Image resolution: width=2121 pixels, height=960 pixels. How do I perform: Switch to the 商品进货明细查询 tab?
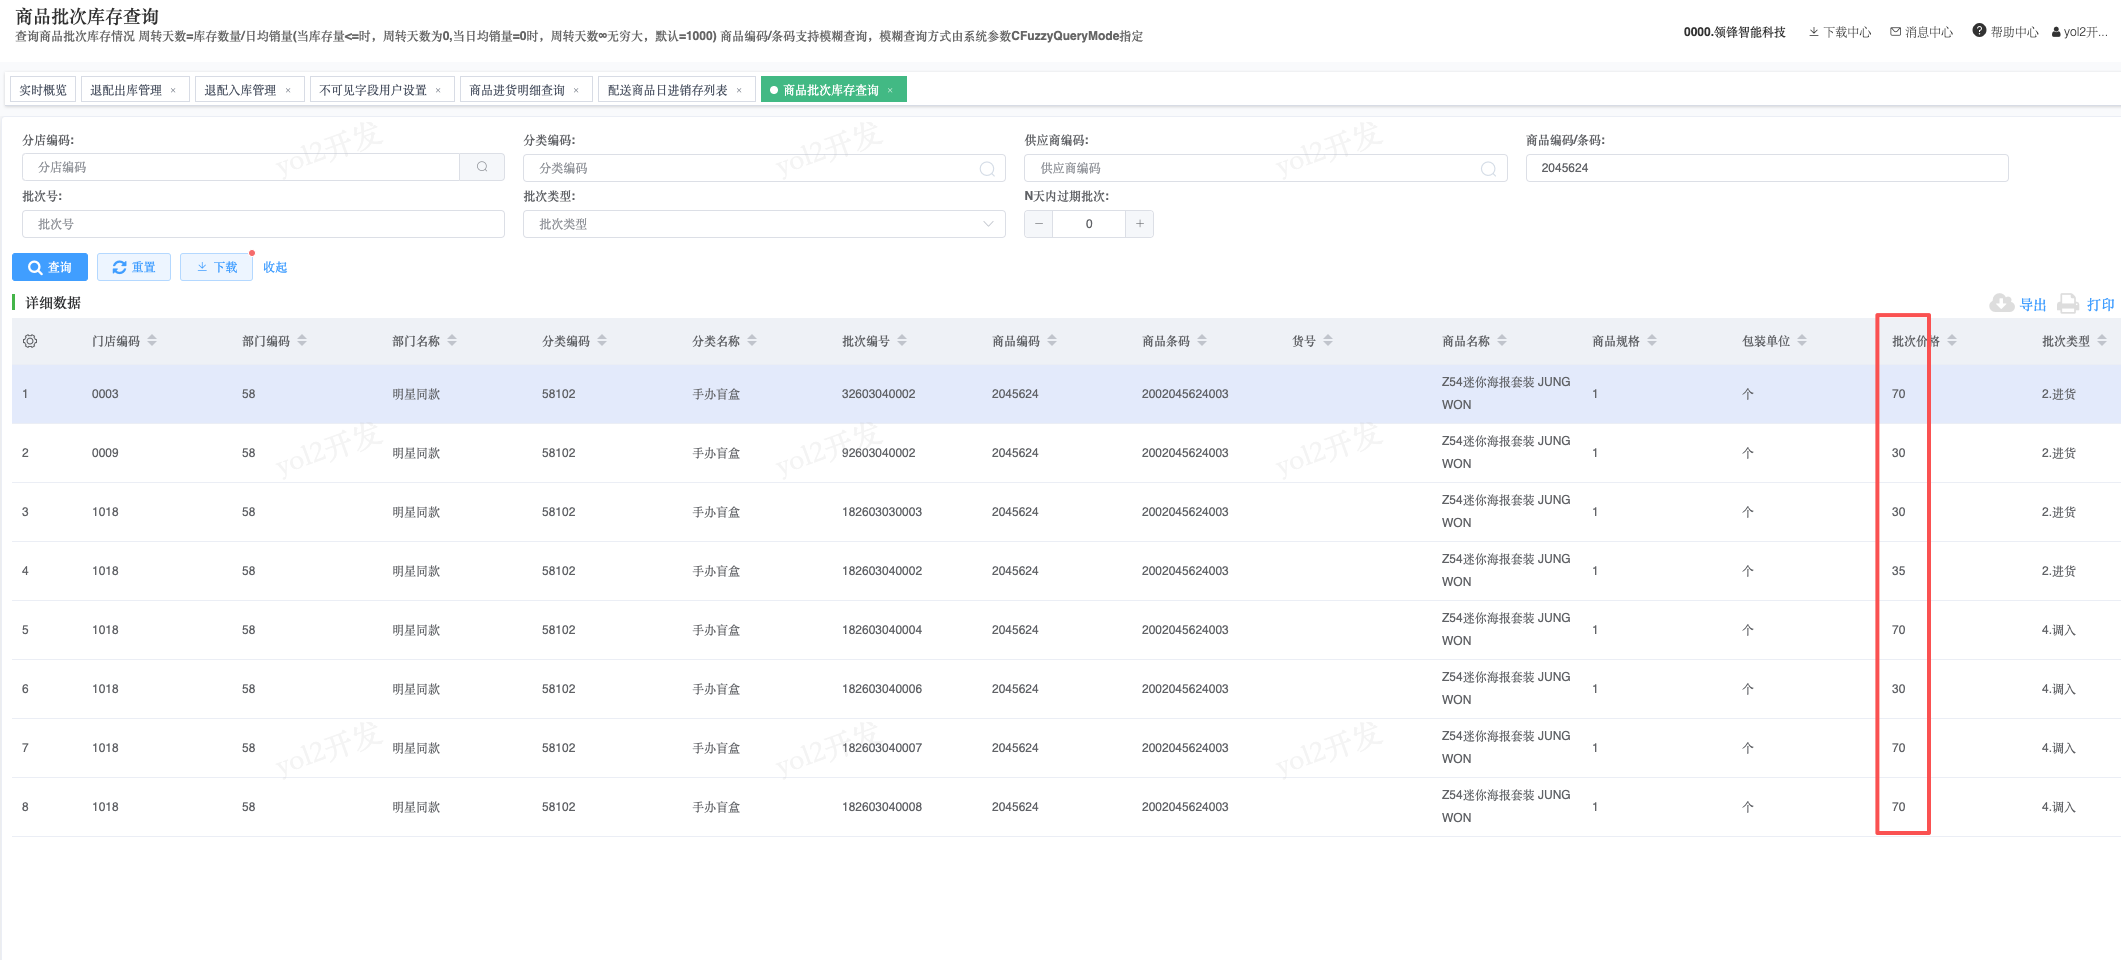point(517,90)
